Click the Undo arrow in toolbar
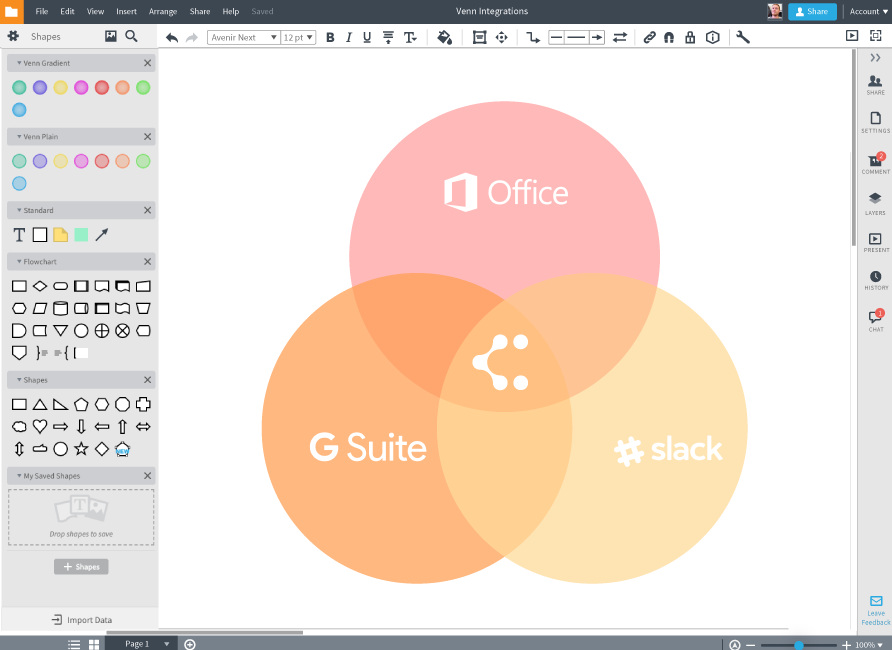The width and height of the screenshot is (892, 650). pyautogui.click(x=172, y=38)
